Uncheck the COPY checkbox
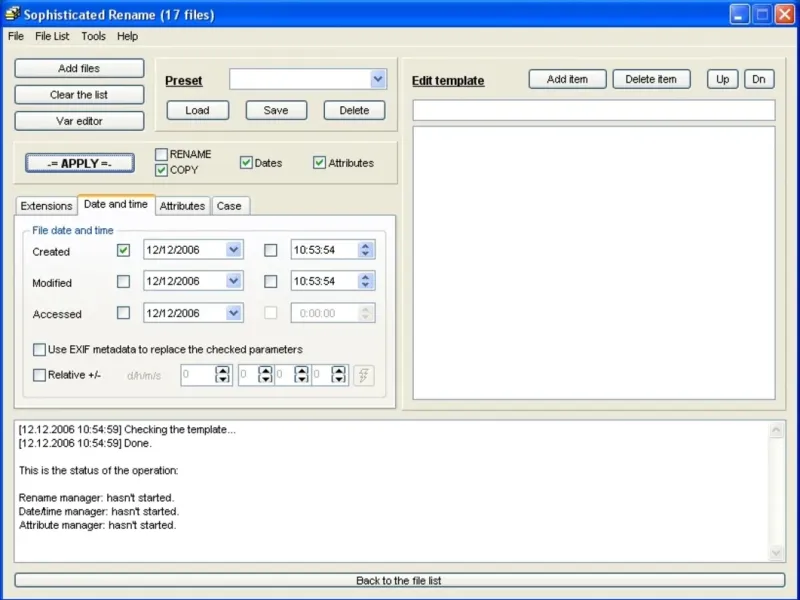Viewport: 800px width, 600px height. [x=161, y=170]
